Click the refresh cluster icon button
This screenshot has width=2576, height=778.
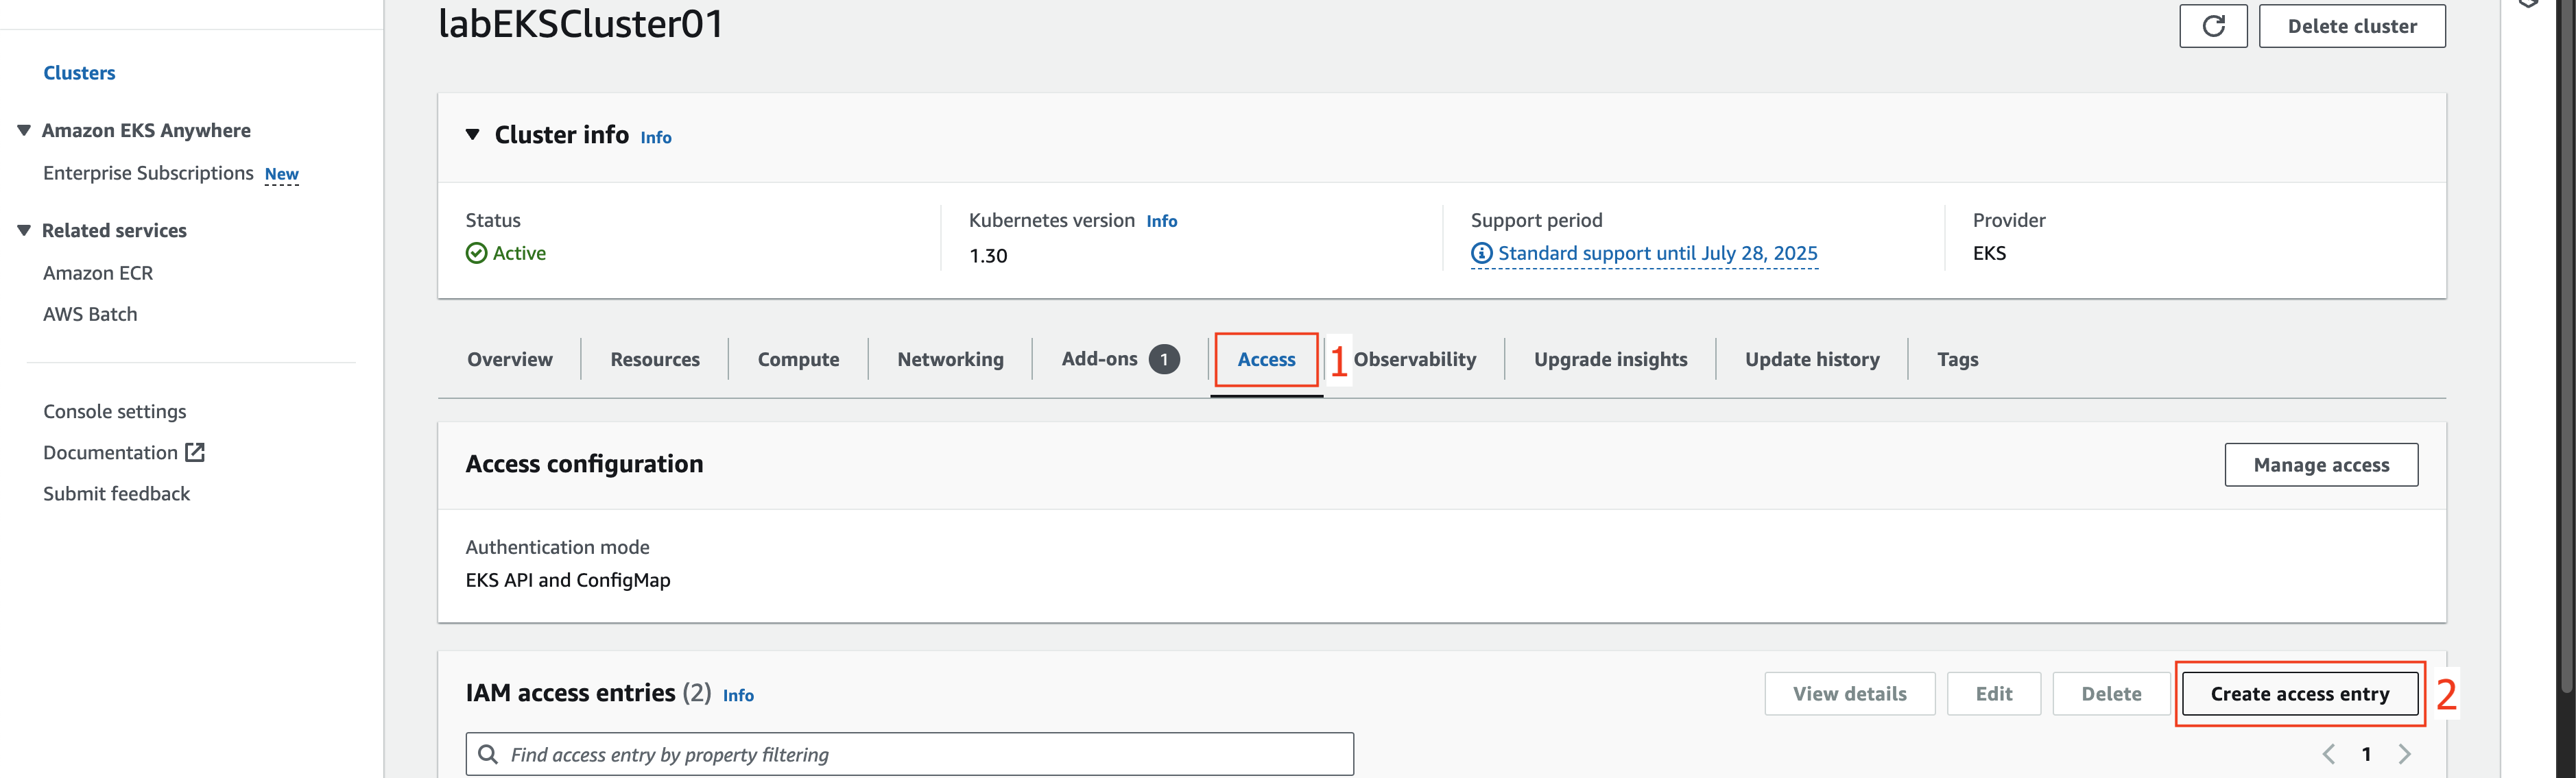click(2212, 26)
